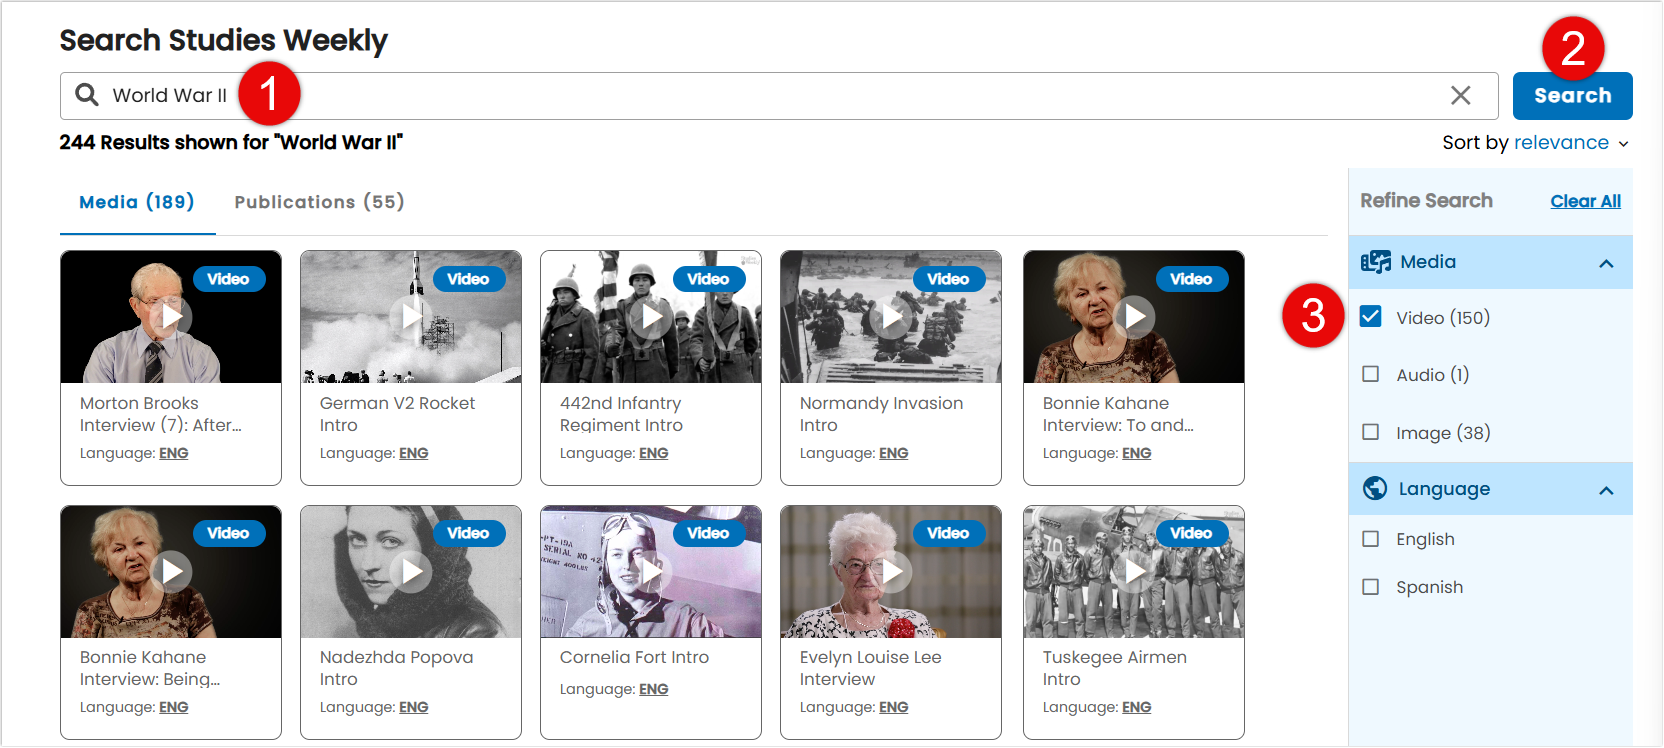Play the German V2 Rocket Intro video
The image size is (1664, 748).
[x=411, y=317]
